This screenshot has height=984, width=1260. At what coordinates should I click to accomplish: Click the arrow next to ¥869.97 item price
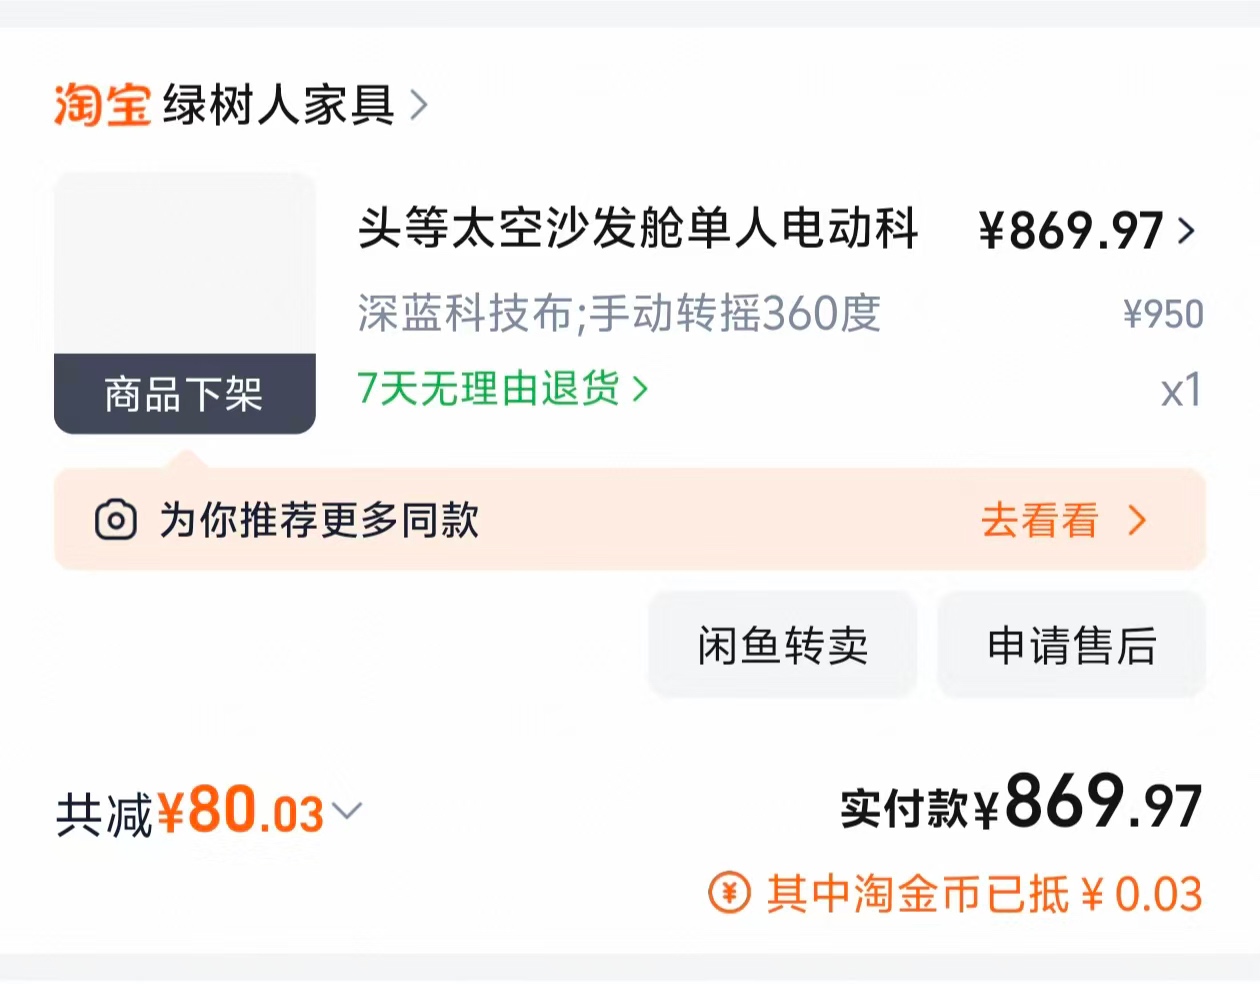(x=1186, y=231)
